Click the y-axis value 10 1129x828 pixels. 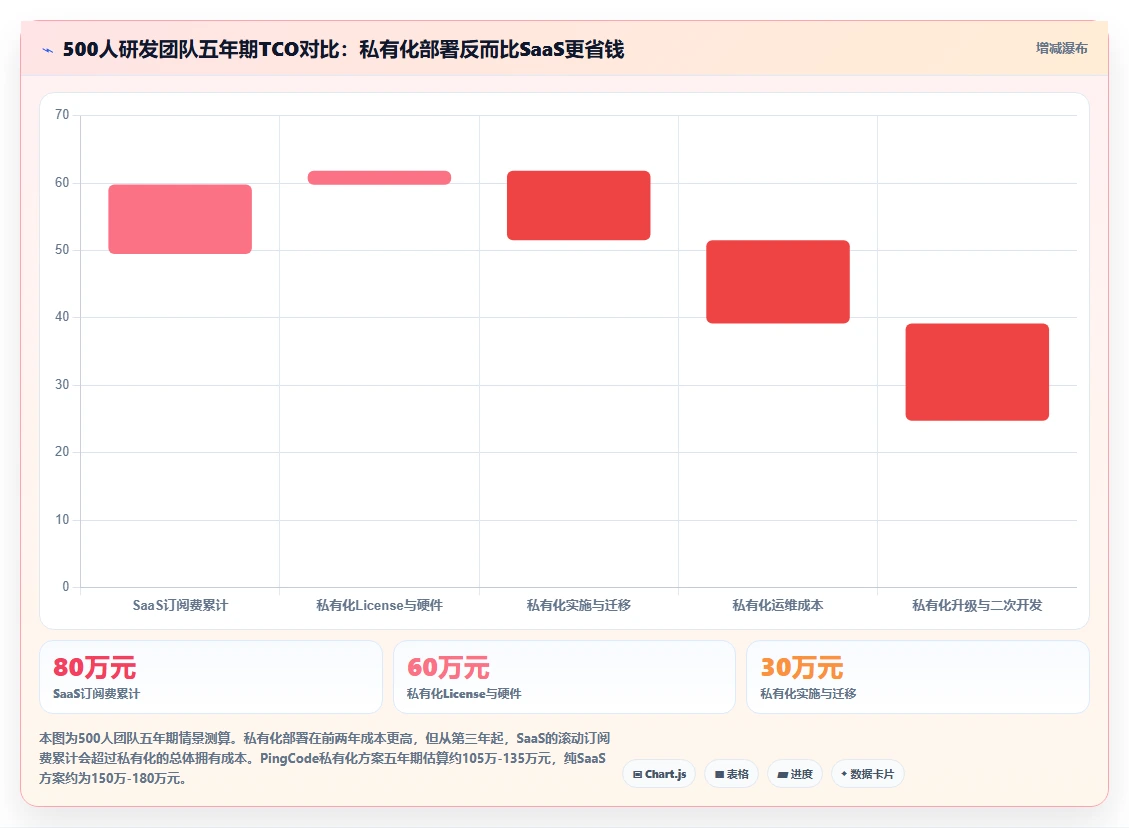tap(62, 520)
